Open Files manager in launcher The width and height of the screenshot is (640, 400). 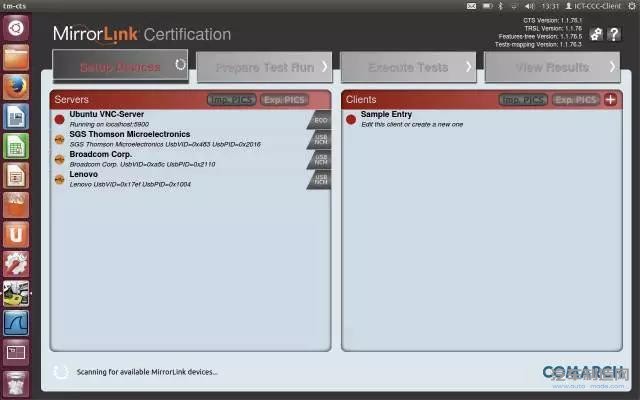point(16,58)
